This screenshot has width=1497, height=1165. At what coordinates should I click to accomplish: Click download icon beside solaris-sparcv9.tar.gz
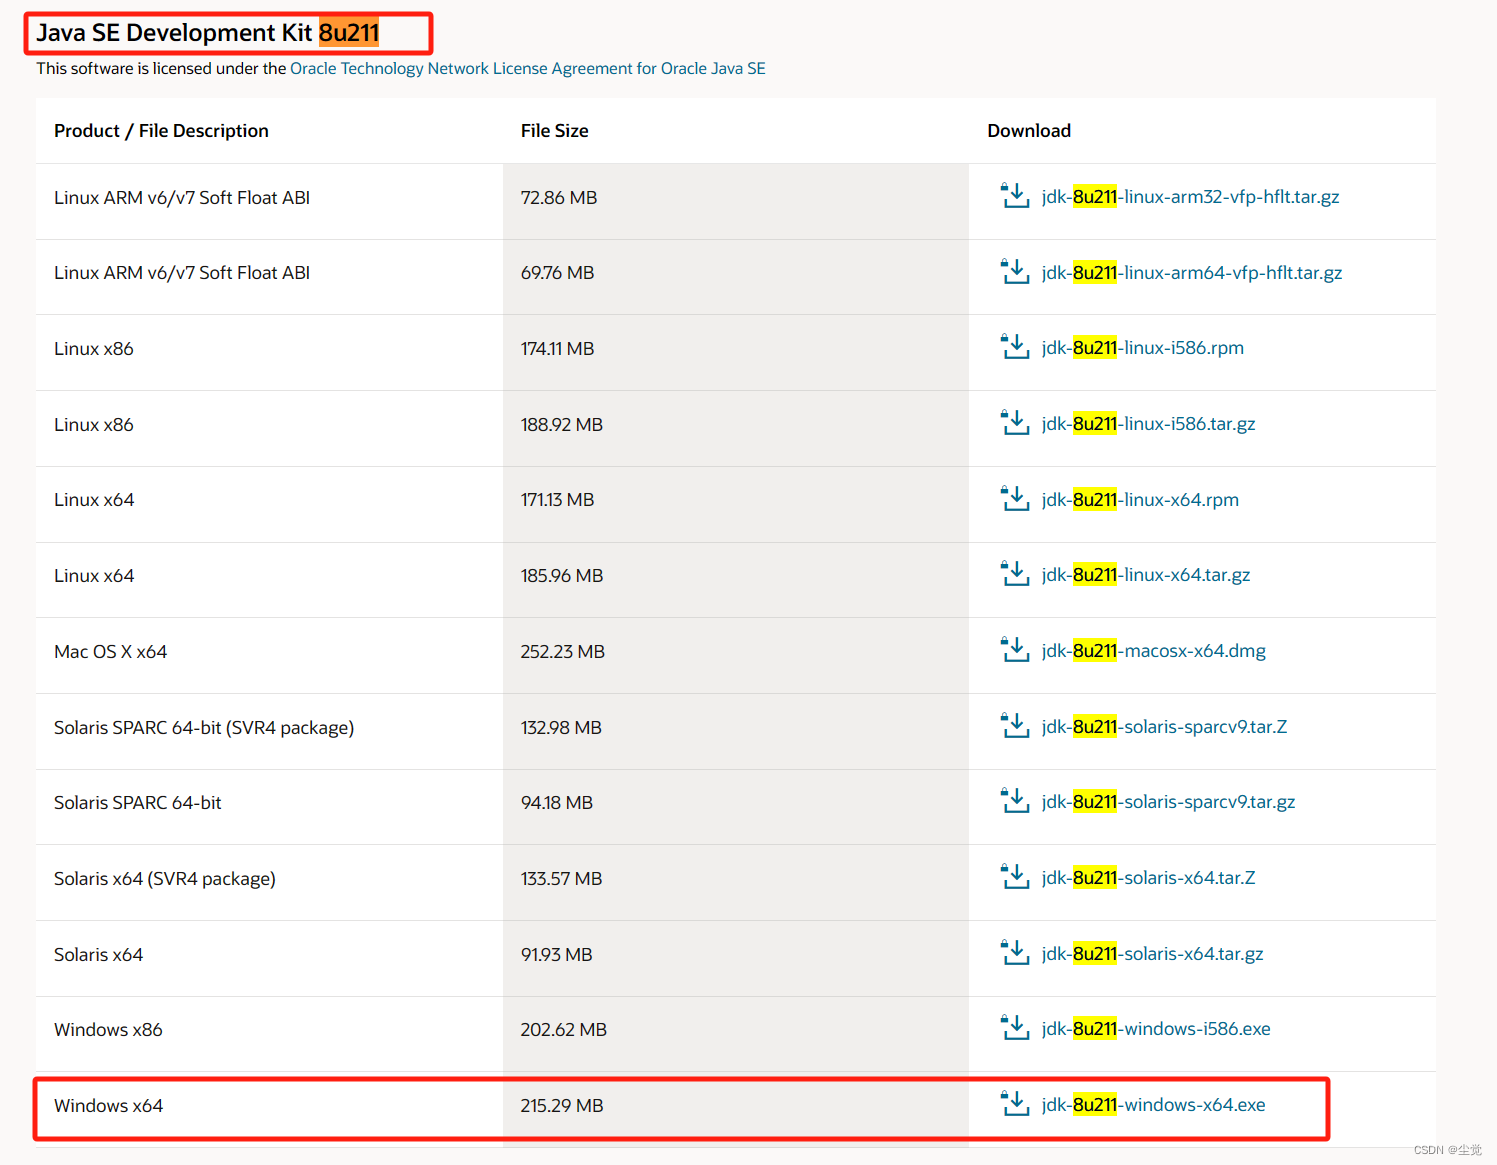click(1015, 801)
